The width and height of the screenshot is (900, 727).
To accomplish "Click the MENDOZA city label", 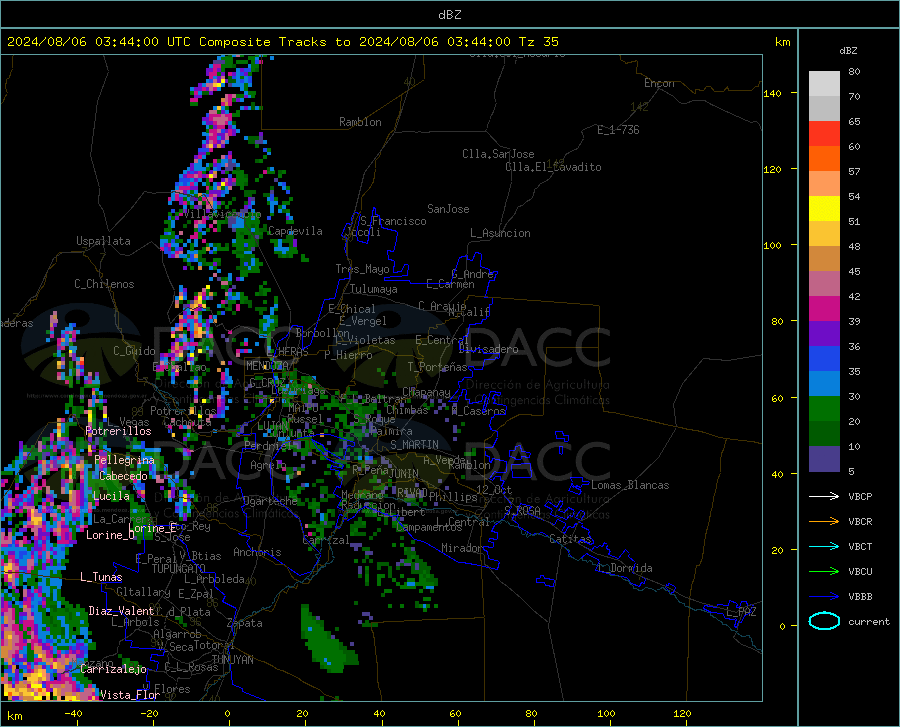I will (x=267, y=366).
